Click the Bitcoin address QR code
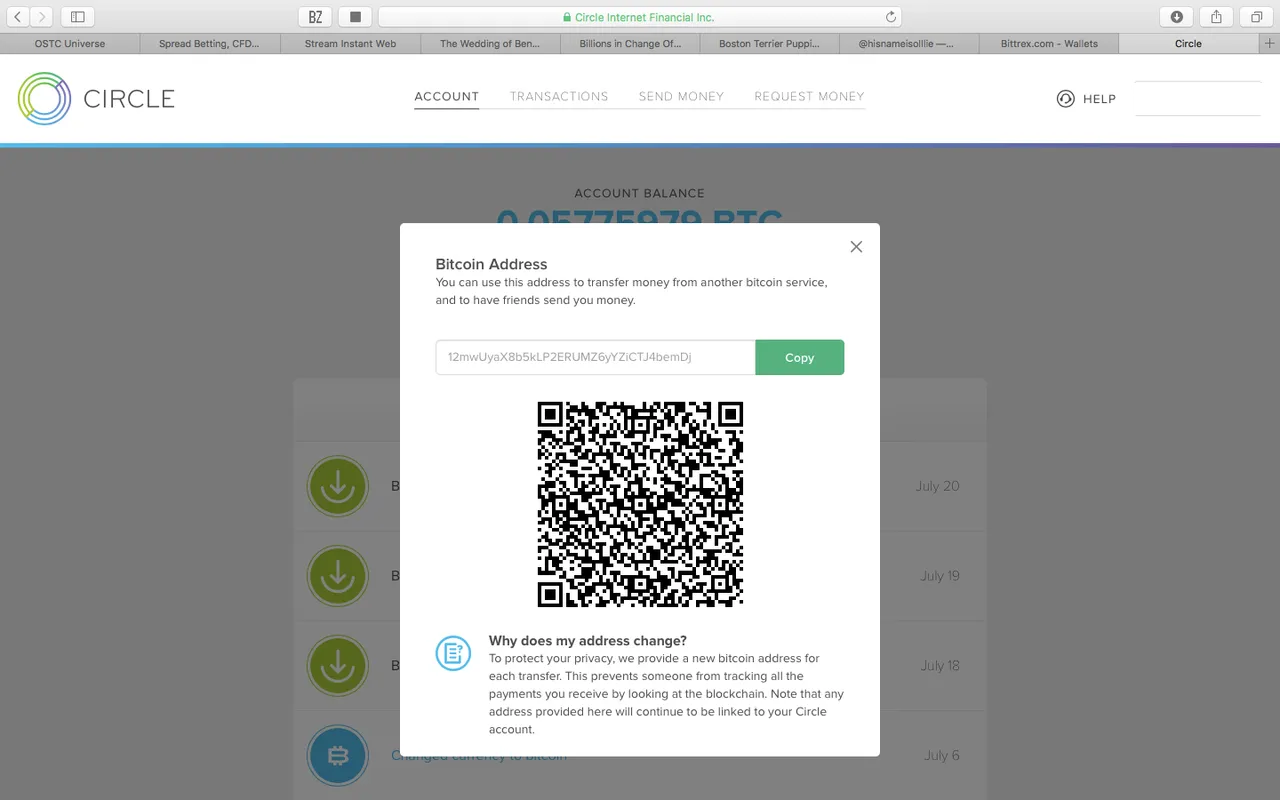Screen dimensions: 1280x800 (x=640, y=504)
